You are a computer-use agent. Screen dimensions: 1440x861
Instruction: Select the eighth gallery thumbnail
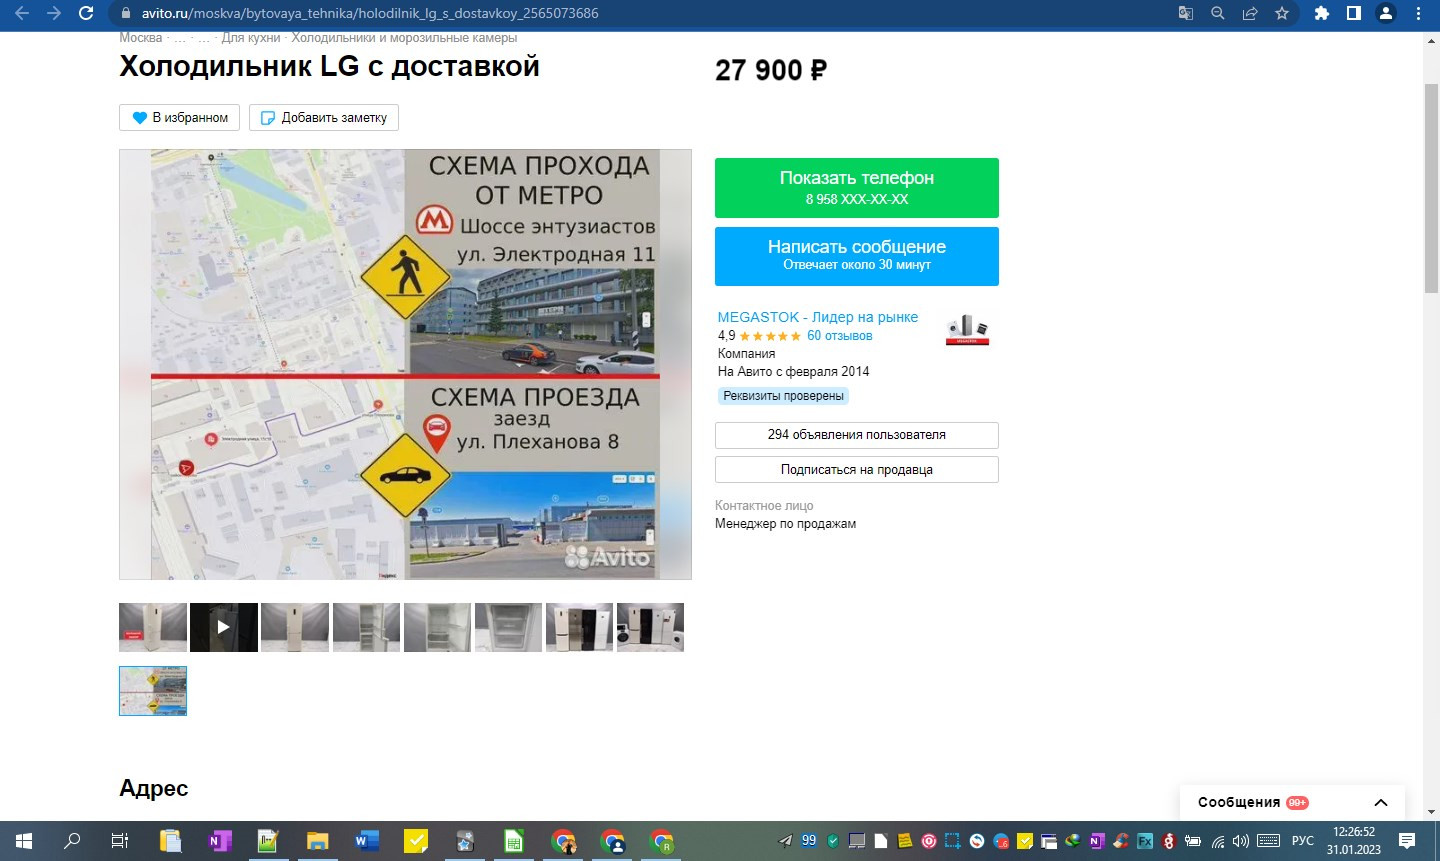click(650, 627)
